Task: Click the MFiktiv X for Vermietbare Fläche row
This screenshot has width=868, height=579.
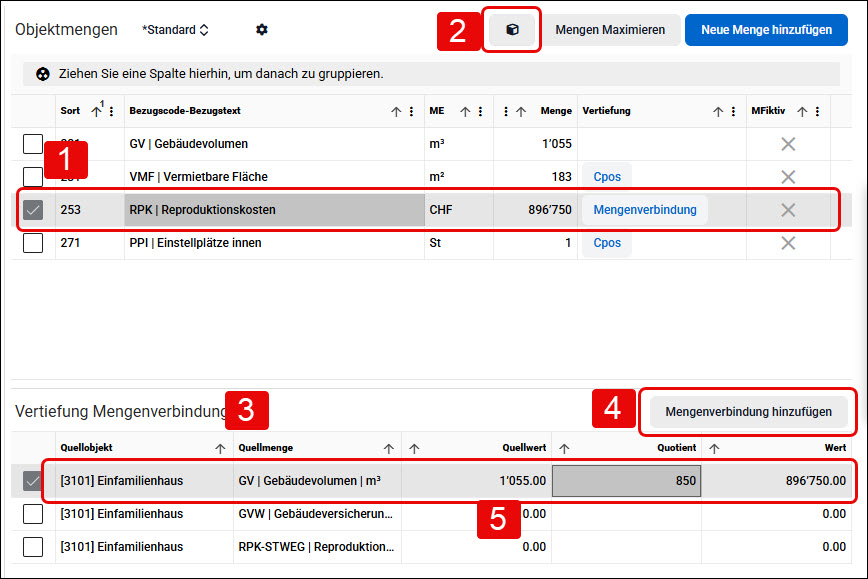Action: (x=788, y=177)
